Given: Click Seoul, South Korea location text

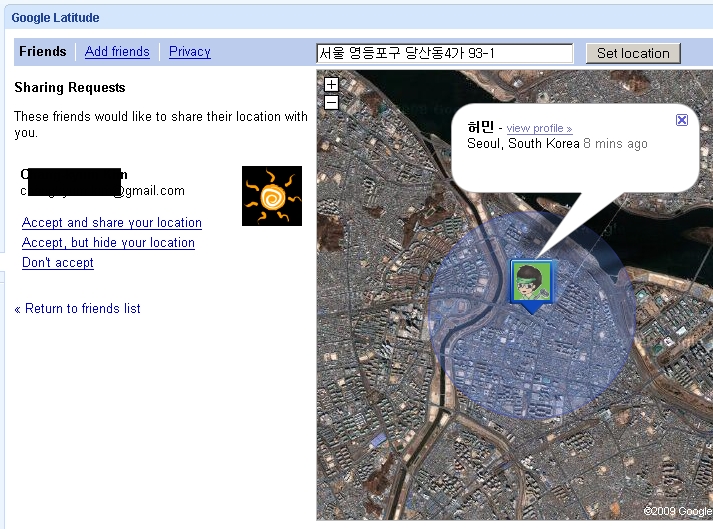Looking at the screenshot, I should 523,144.
